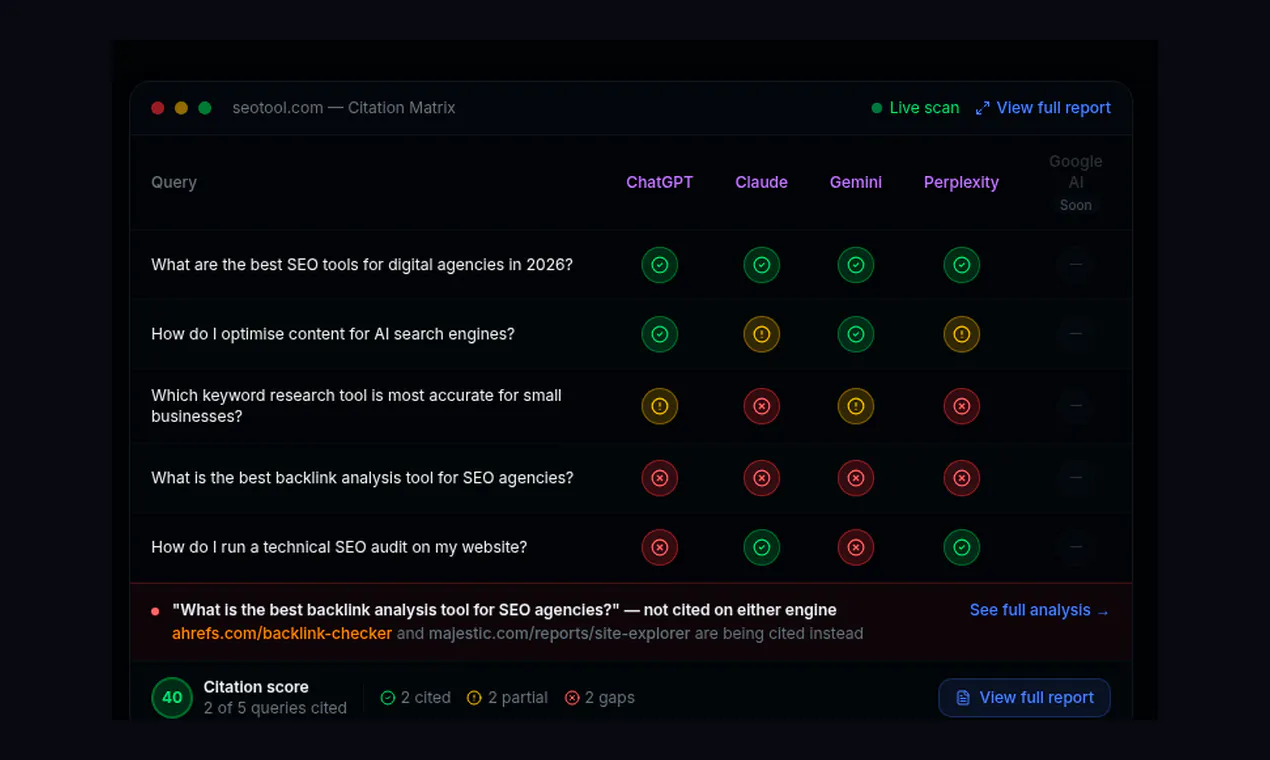Click the View full report button at bottom
The width and height of the screenshot is (1270, 760).
pyautogui.click(x=1024, y=698)
